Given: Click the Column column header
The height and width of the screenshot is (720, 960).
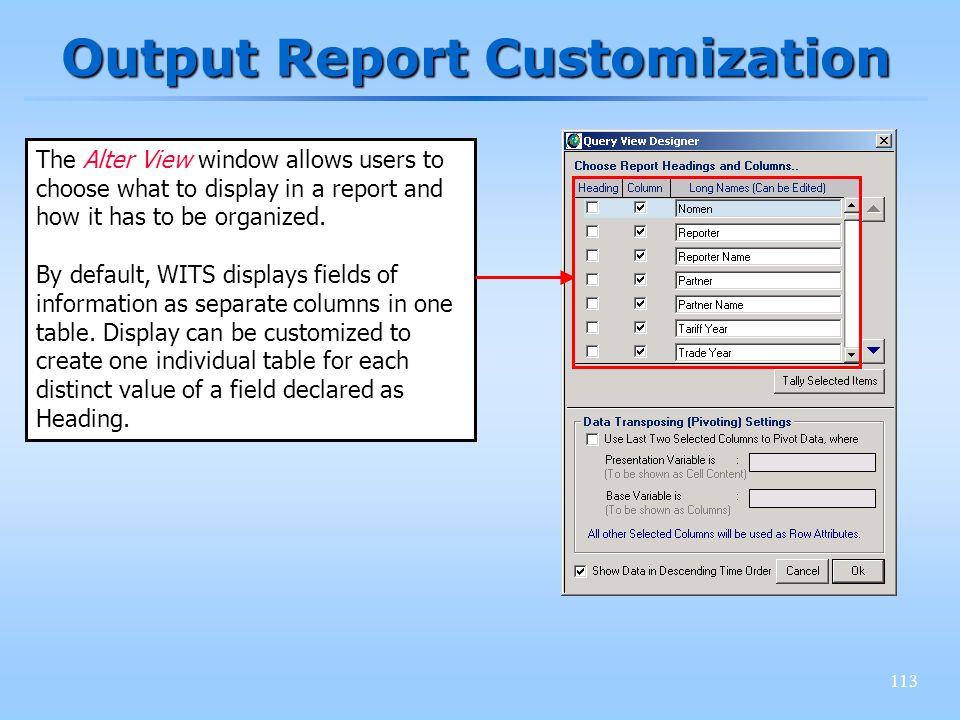Looking at the screenshot, I should (x=646, y=188).
